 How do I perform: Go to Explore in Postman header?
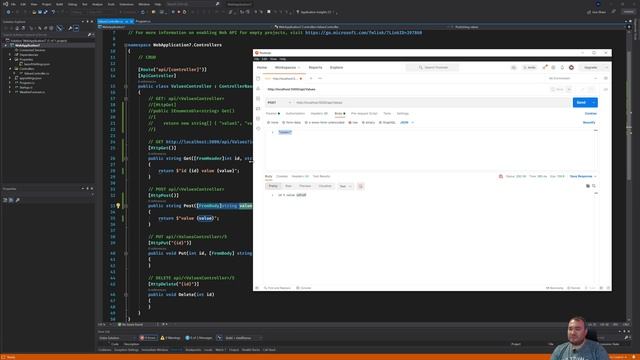[336, 67]
